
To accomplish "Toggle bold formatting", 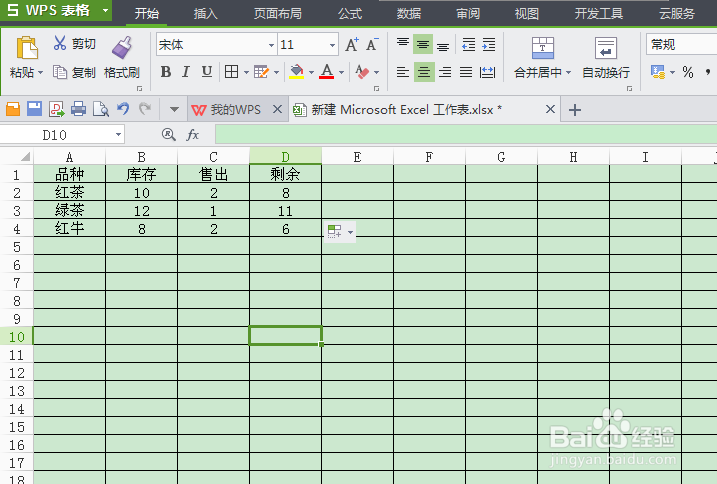I will pyautogui.click(x=166, y=72).
